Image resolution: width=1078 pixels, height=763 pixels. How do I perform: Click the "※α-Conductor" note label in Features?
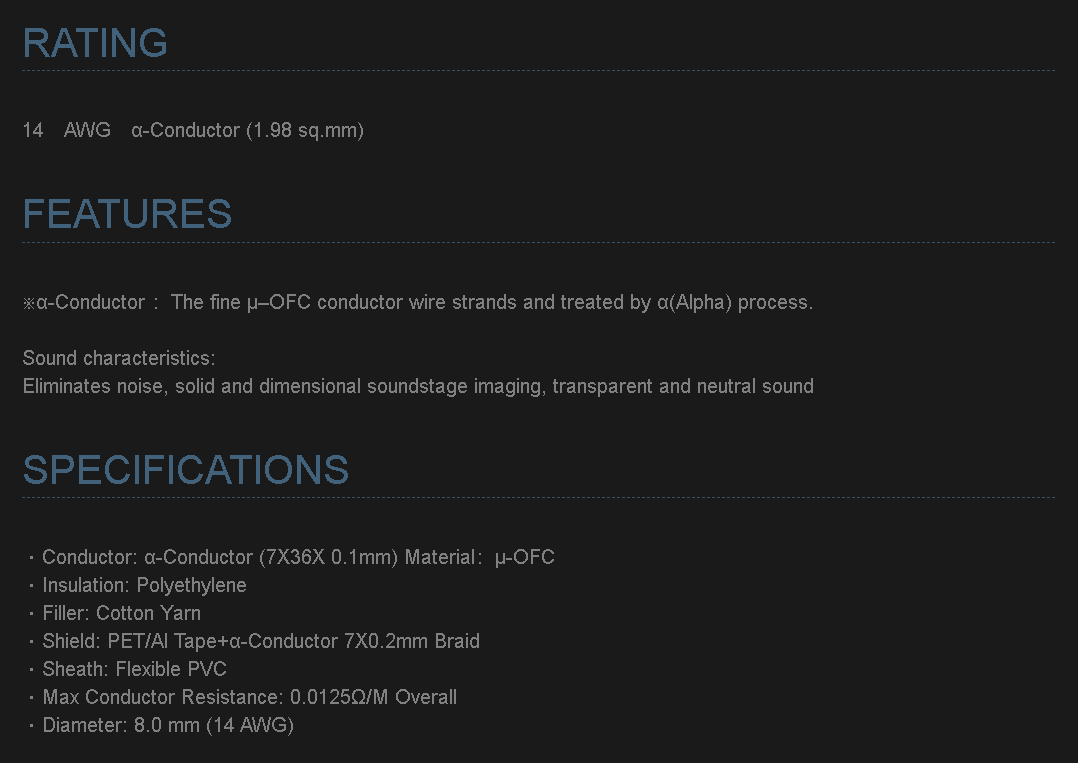84,302
